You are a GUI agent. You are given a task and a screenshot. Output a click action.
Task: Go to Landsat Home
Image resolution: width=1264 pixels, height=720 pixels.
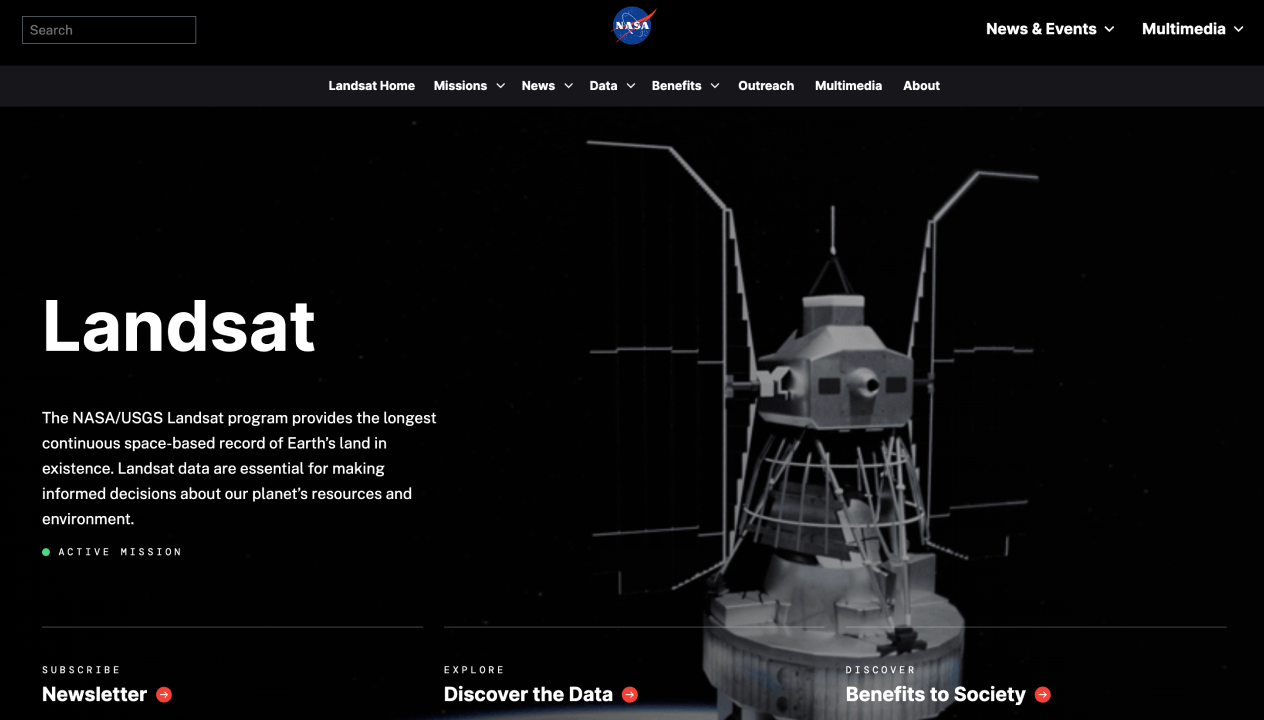(x=371, y=86)
